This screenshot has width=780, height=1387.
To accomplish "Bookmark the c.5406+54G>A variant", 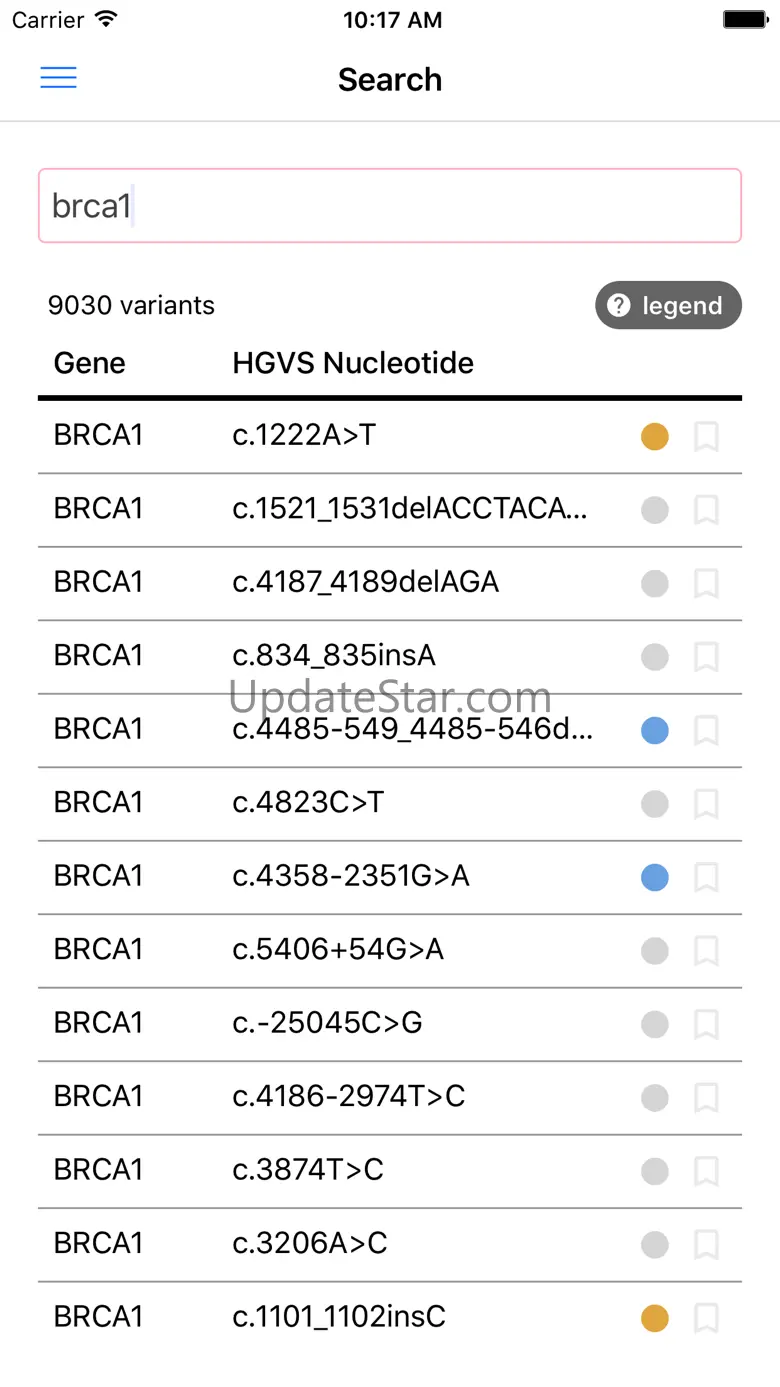I will click(x=706, y=951).
